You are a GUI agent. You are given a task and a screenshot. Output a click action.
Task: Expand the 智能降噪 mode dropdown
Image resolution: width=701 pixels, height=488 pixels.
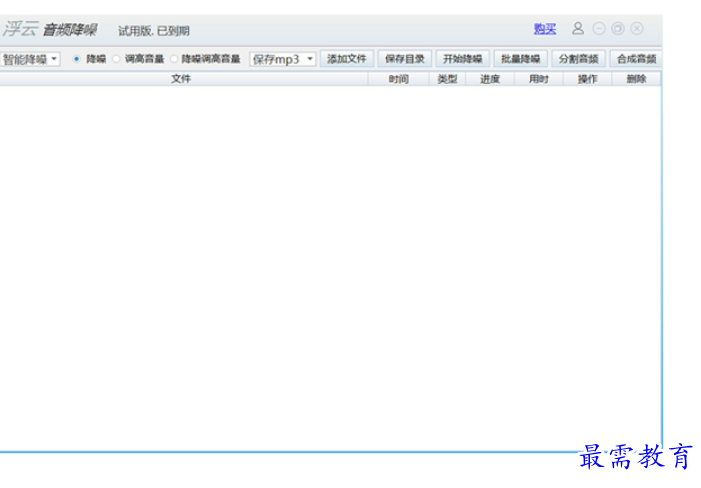tap(30, 59)
